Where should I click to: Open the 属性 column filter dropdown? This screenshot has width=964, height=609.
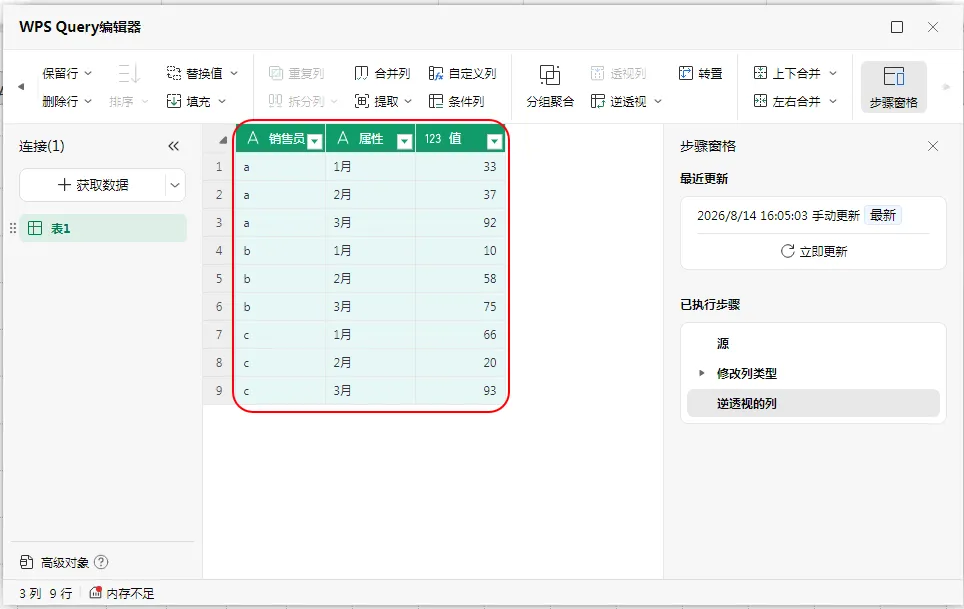pyautogui.click(x=405, y=142)
